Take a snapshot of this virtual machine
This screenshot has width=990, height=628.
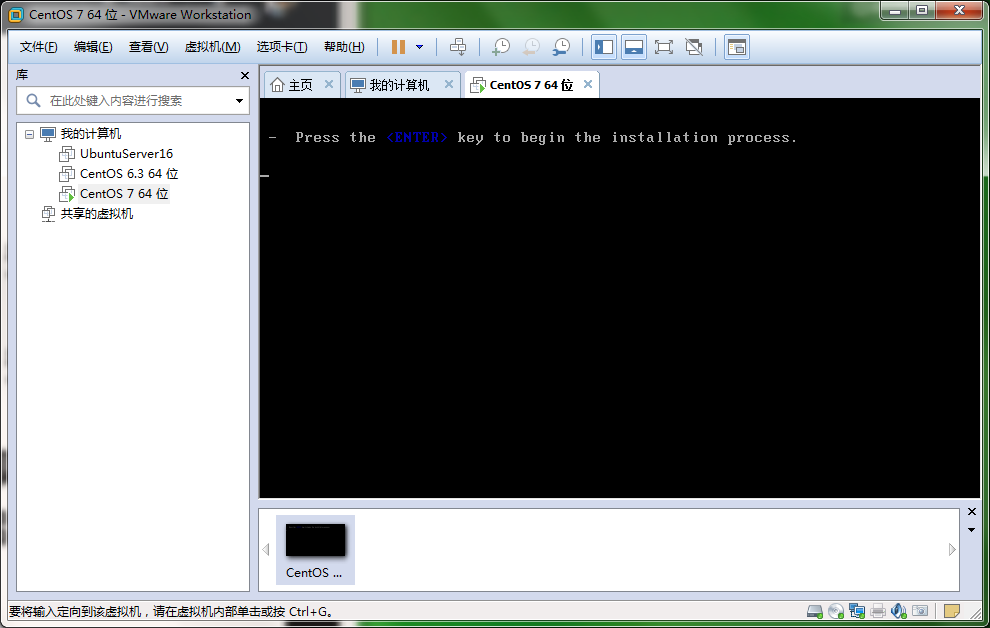point(501,47)
